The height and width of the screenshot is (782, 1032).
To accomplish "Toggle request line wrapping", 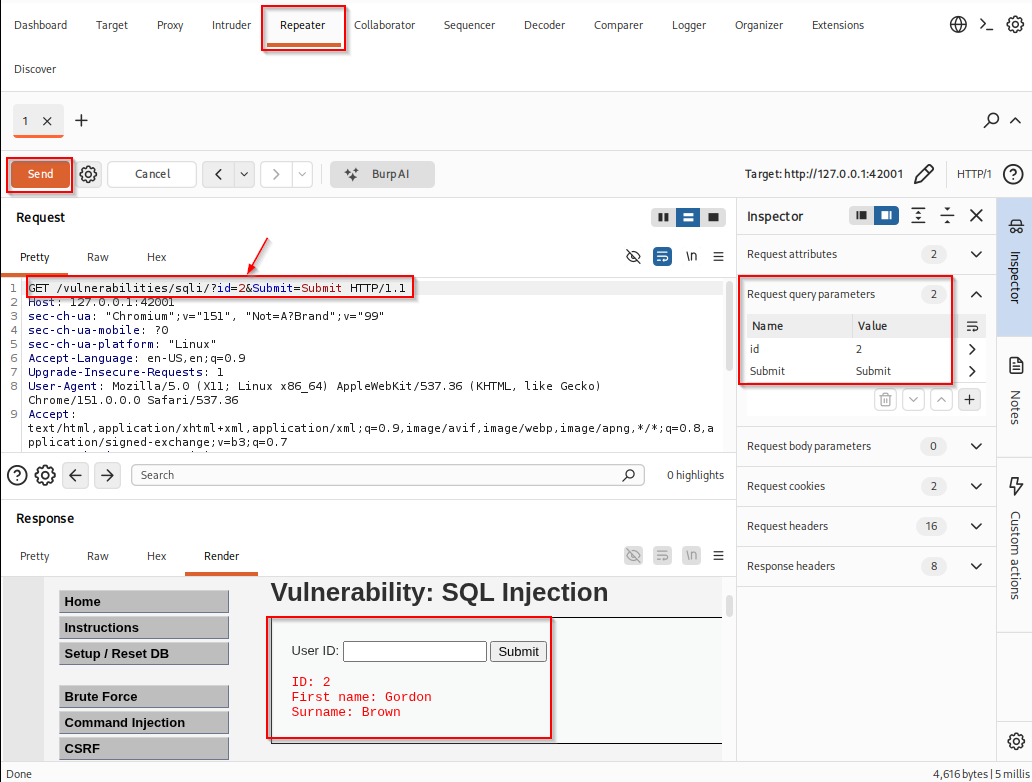I will point(662,257).
